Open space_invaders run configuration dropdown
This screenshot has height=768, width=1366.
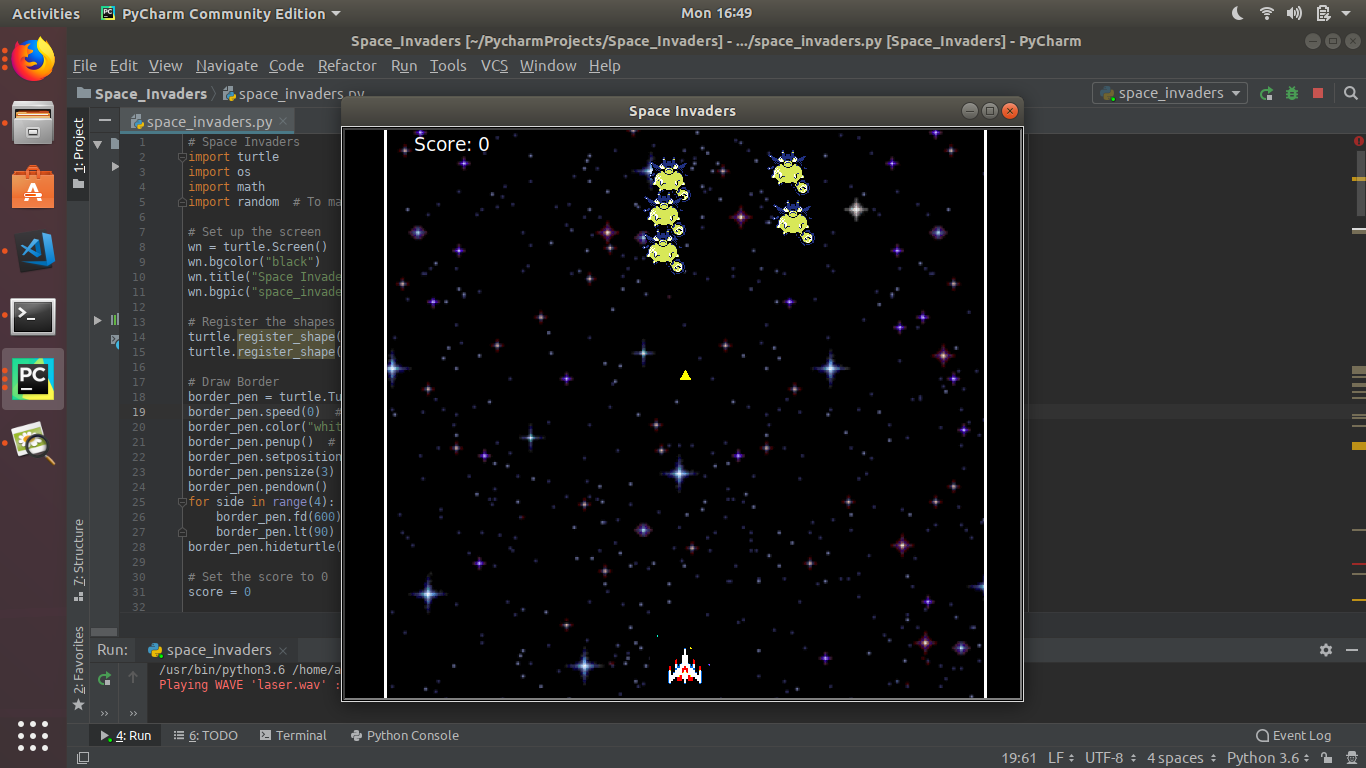click(x=1170, y=93)
